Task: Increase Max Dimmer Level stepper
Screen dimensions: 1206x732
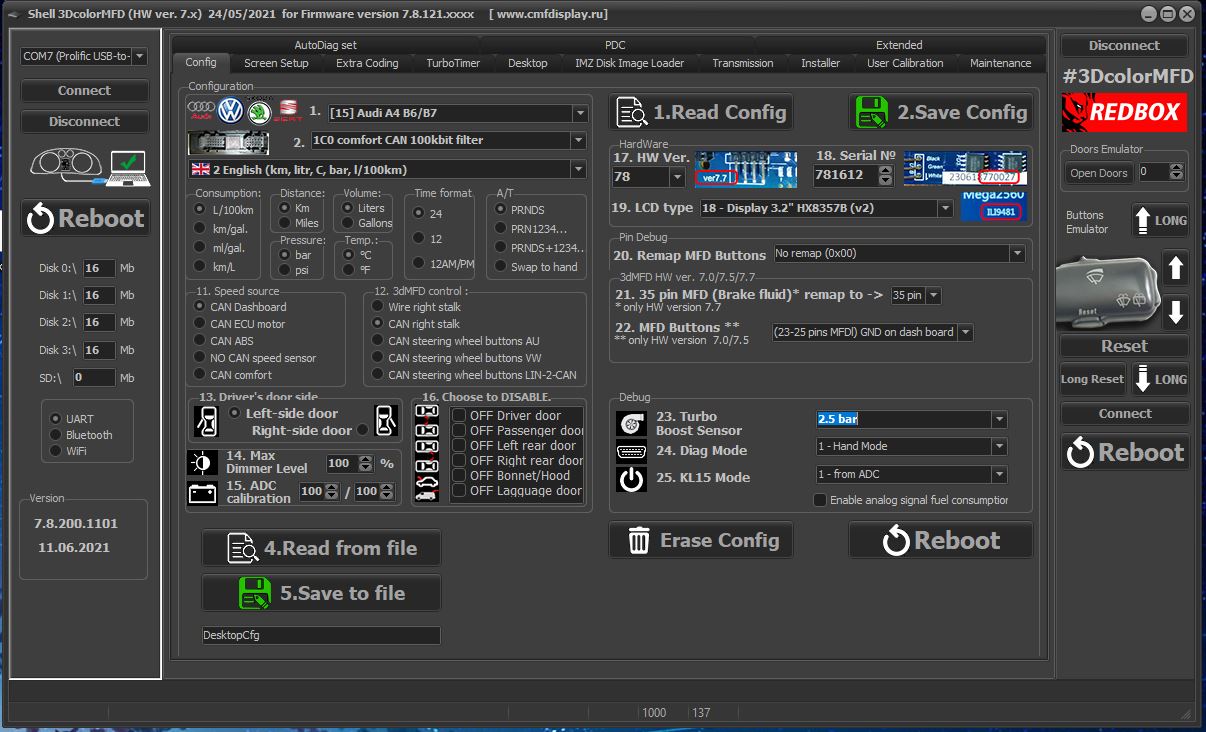Action: (365, 460)
